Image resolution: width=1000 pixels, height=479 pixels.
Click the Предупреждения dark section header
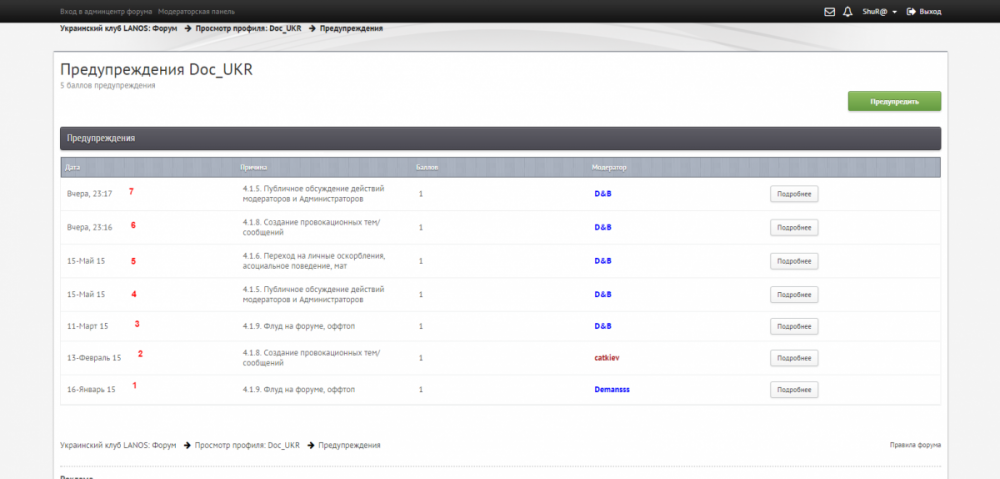[500, 138]
